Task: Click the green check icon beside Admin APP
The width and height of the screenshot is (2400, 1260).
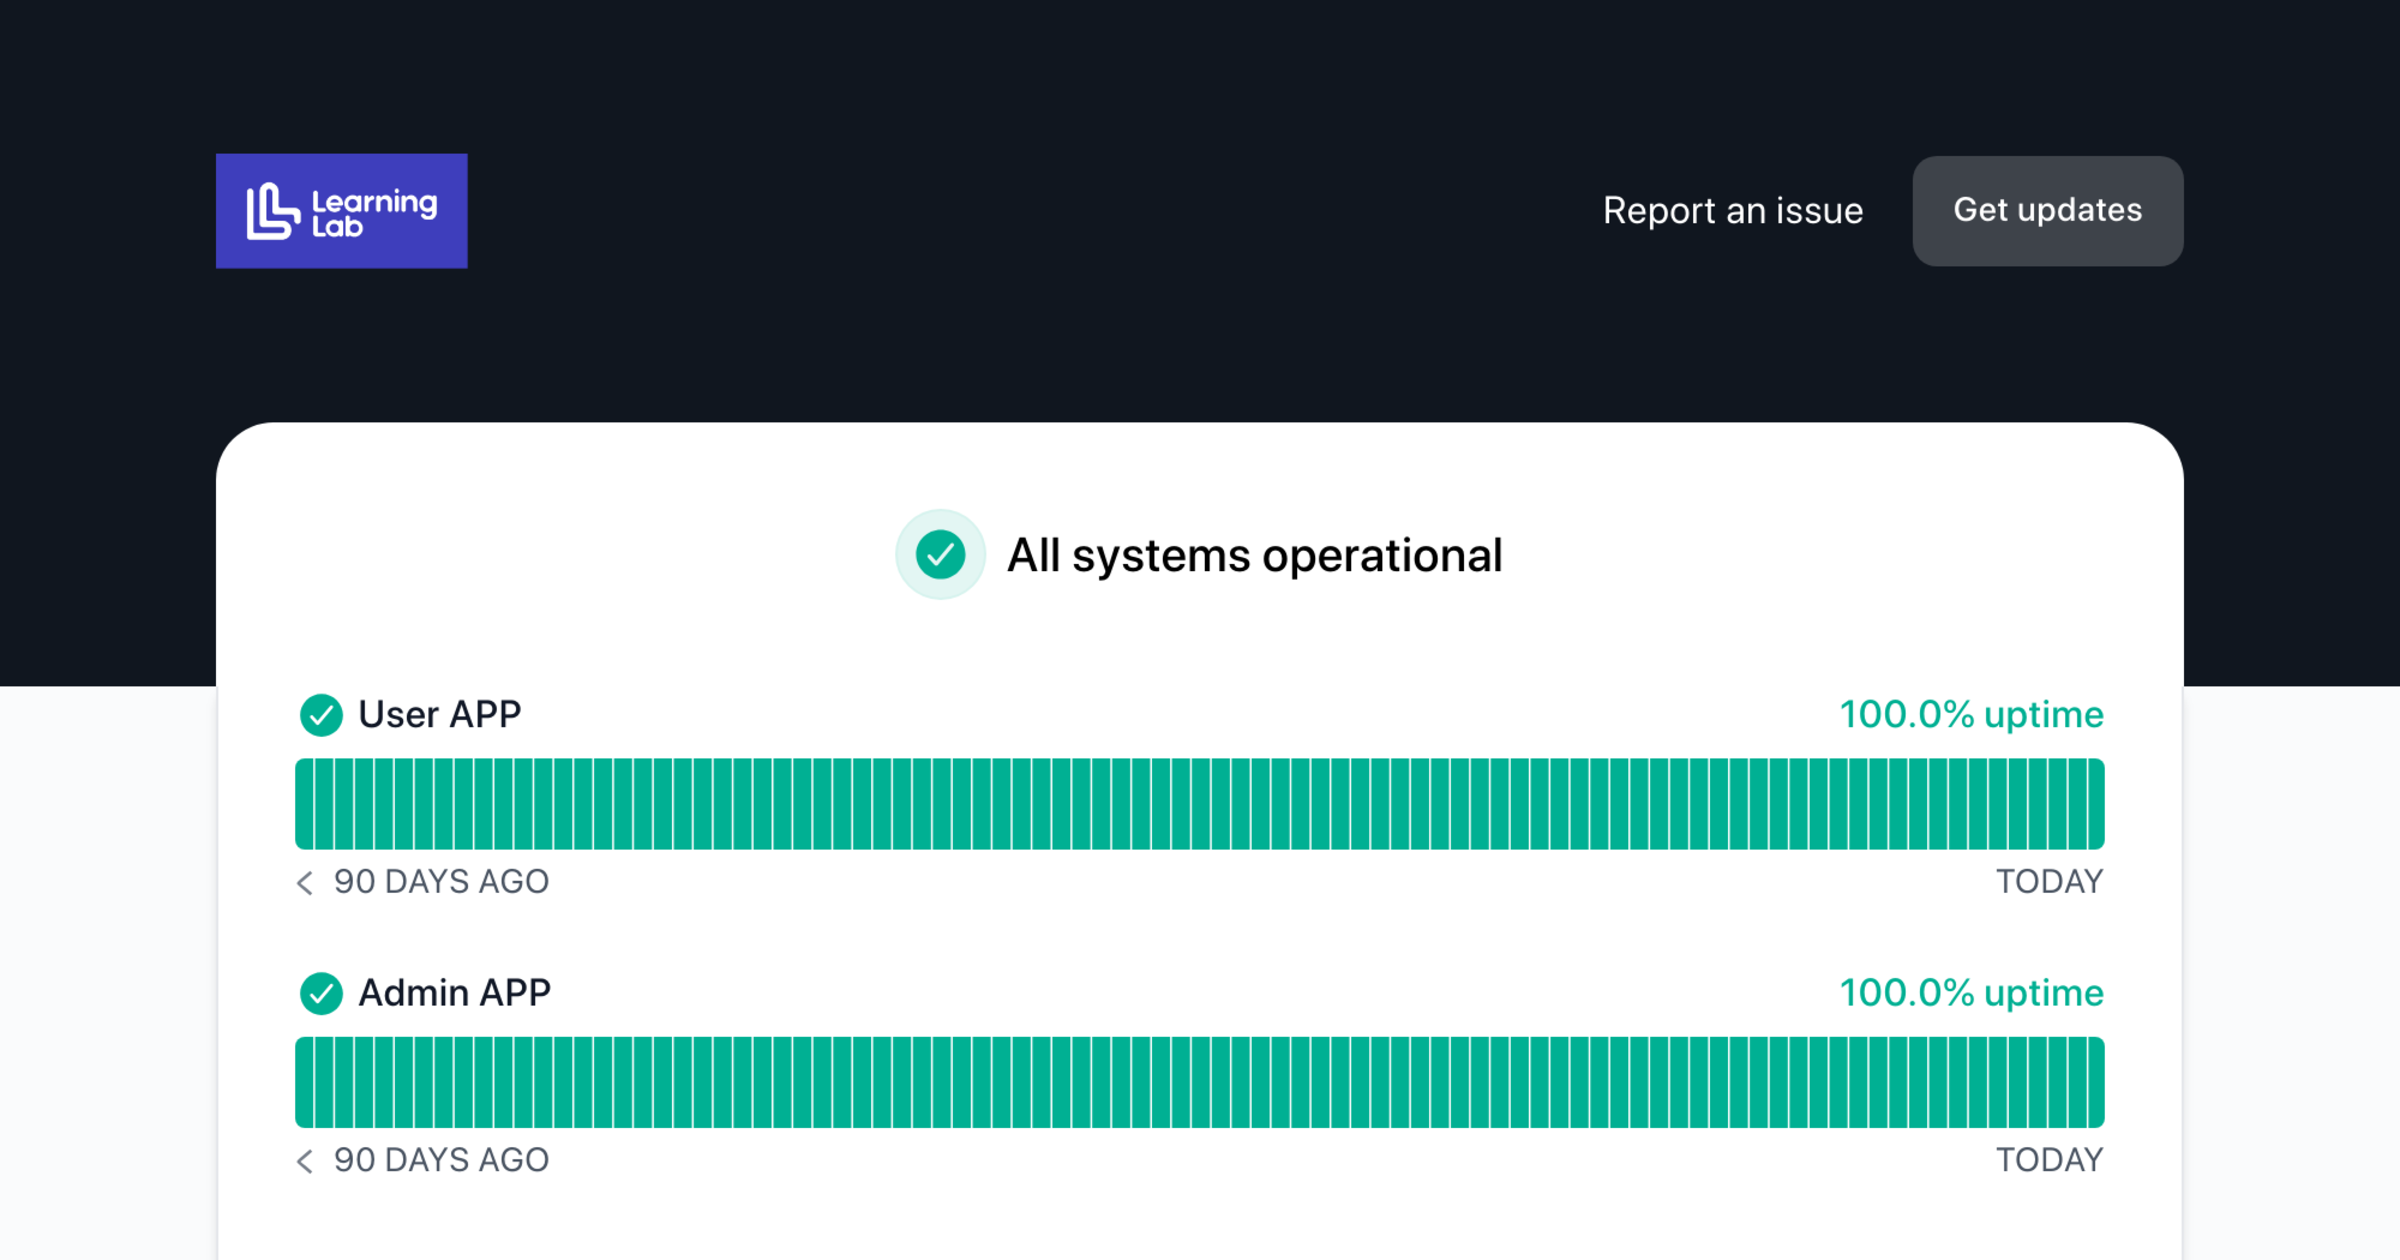Action: point(321,993)
